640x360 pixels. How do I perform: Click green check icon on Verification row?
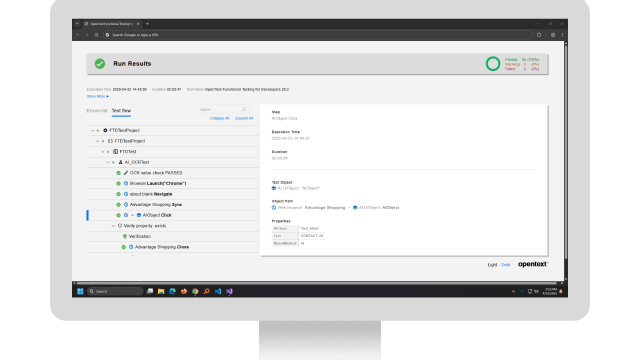(x=125, y=236)
